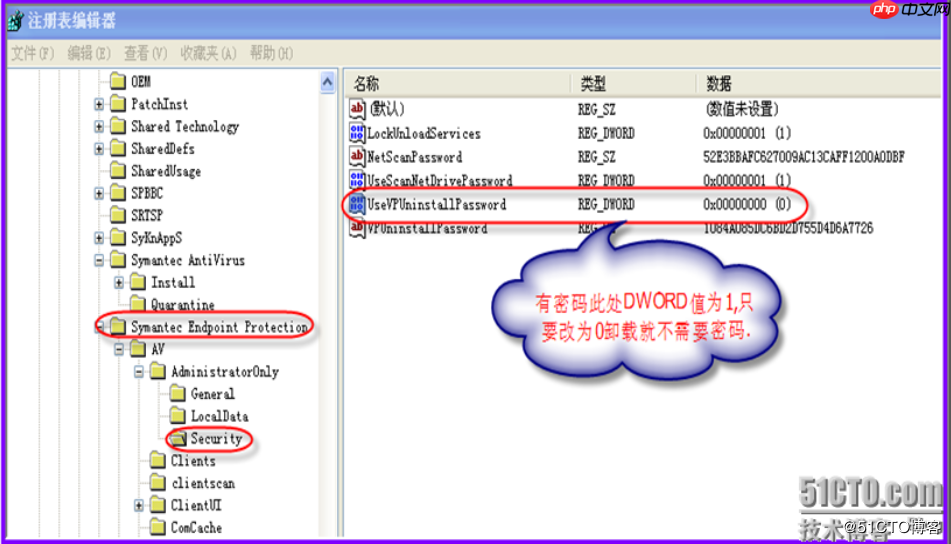Click the Symantec Endpoint Protection folder icon
This screenshot has height=544, width=951.
click(118, 327)
